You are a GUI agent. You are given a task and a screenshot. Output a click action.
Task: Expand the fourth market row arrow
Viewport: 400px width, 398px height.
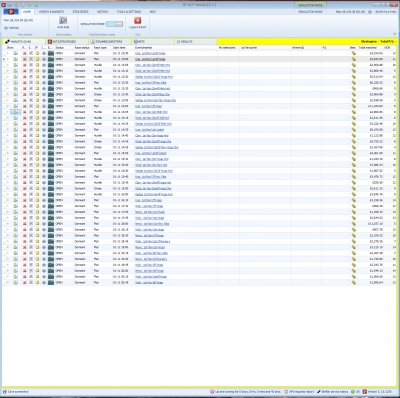point(8,71)
